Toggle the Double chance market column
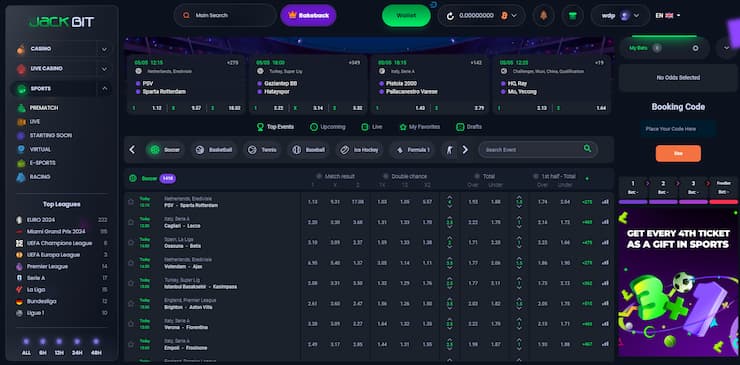This screenshot has height=365, width=740. (404, 176)
